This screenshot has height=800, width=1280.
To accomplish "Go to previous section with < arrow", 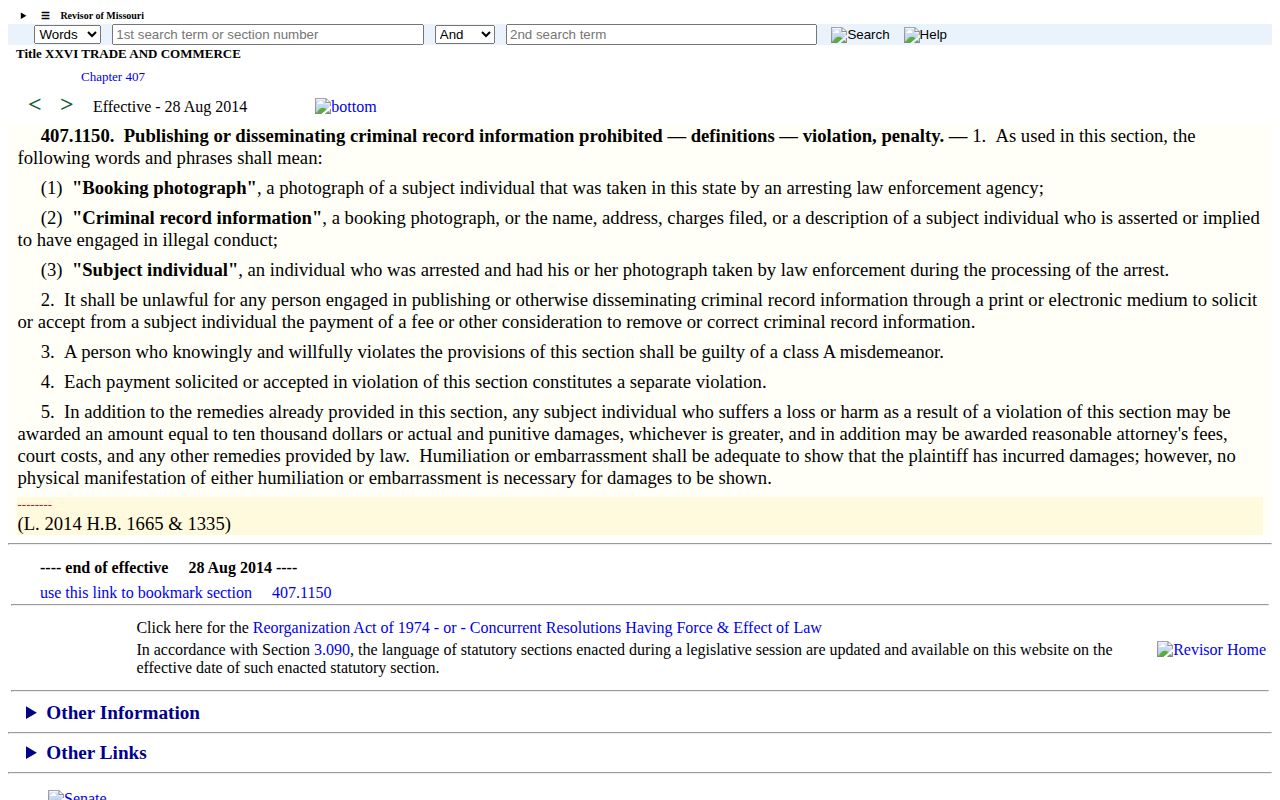I will click(x=35, y=105).
